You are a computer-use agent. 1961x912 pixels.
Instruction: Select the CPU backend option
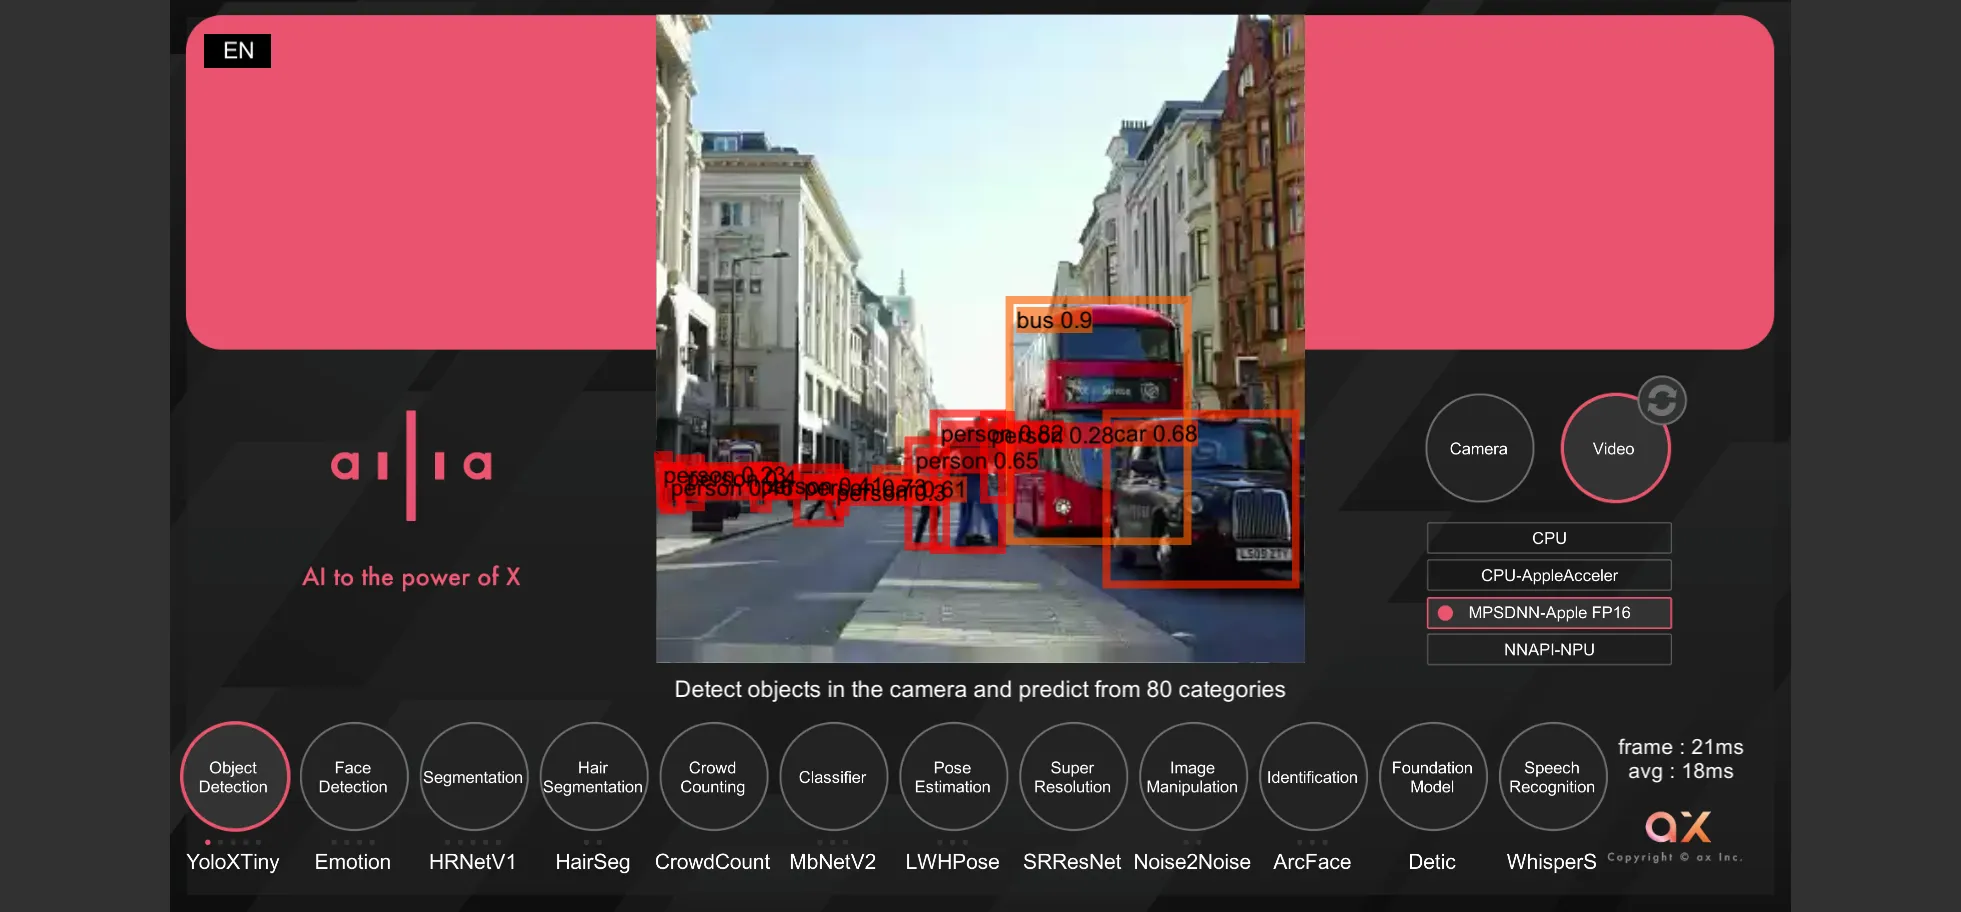1549,538
